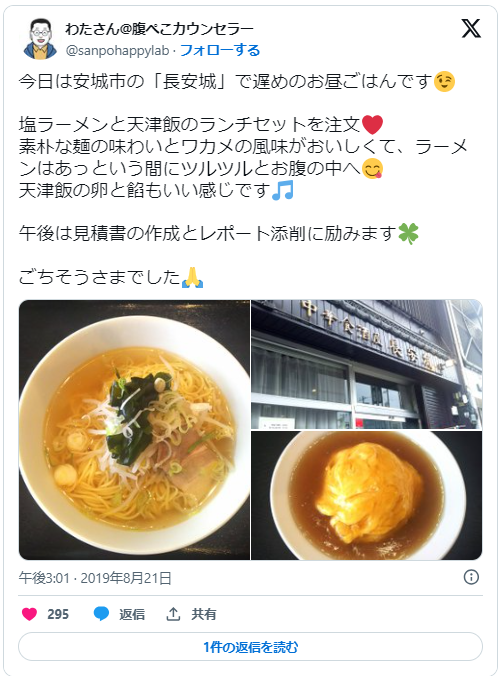Open the @sanpohappylab handle
The height and width of the screenshot is (685, 502).
117,51
